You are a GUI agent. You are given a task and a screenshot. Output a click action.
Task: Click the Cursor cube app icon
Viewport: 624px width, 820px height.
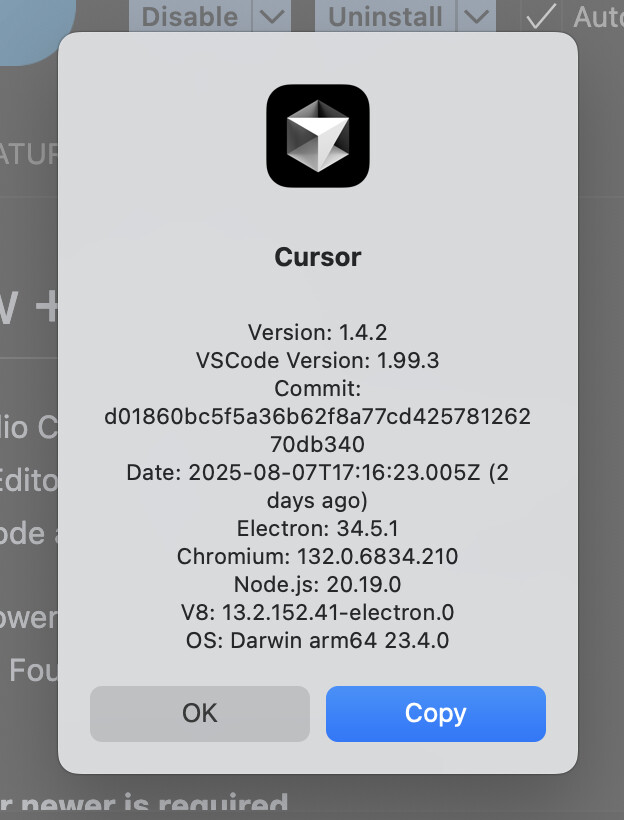click(317, 136)
